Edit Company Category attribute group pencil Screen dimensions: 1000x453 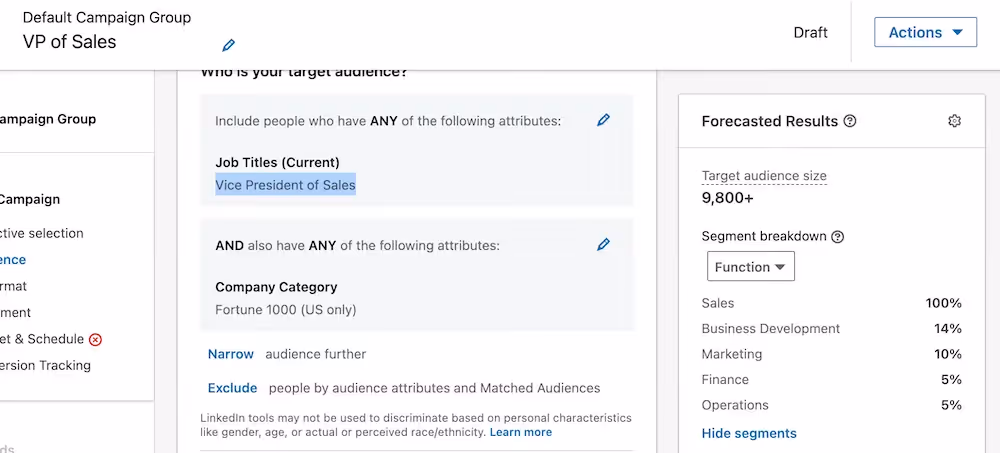pyautogui.click(x=603, y=244)
